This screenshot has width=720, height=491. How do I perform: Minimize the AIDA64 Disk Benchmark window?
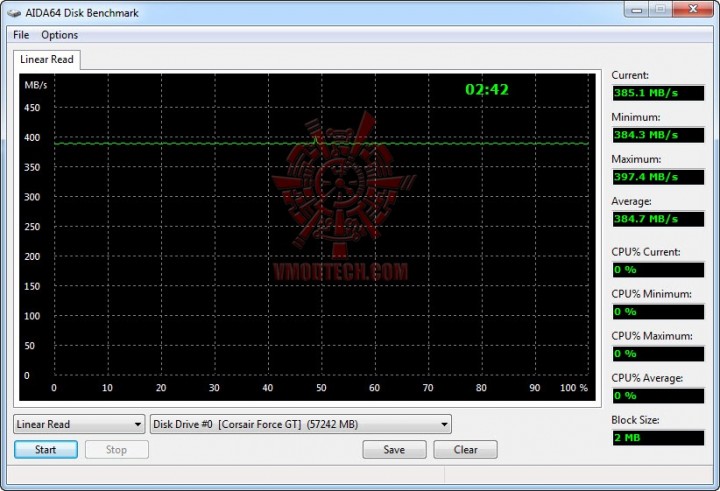[x=636, y=10]
